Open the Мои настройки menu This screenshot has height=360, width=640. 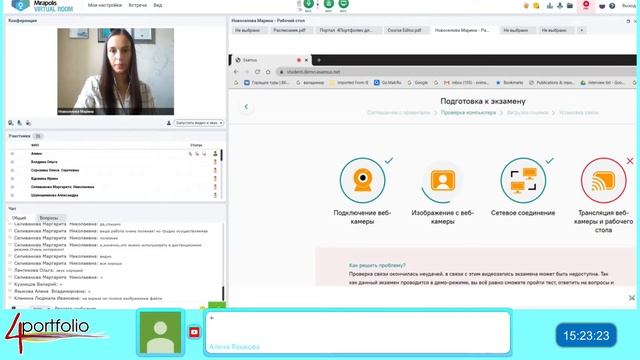(x=104, y=5)
